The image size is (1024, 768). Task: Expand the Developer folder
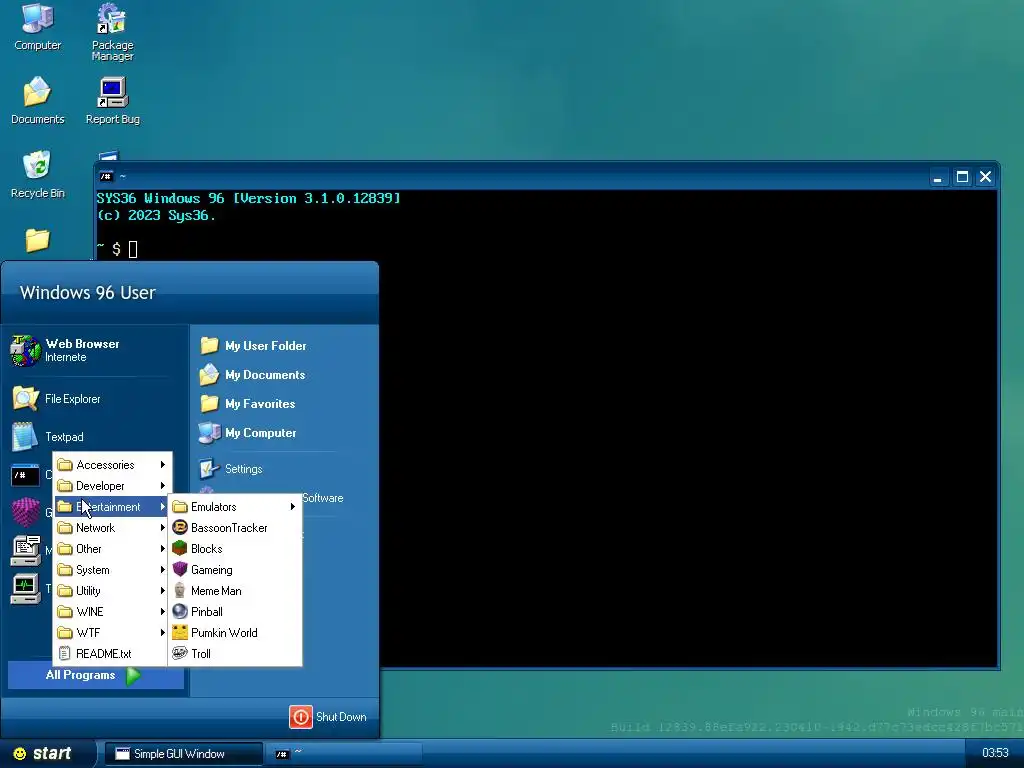pos(112,486)
